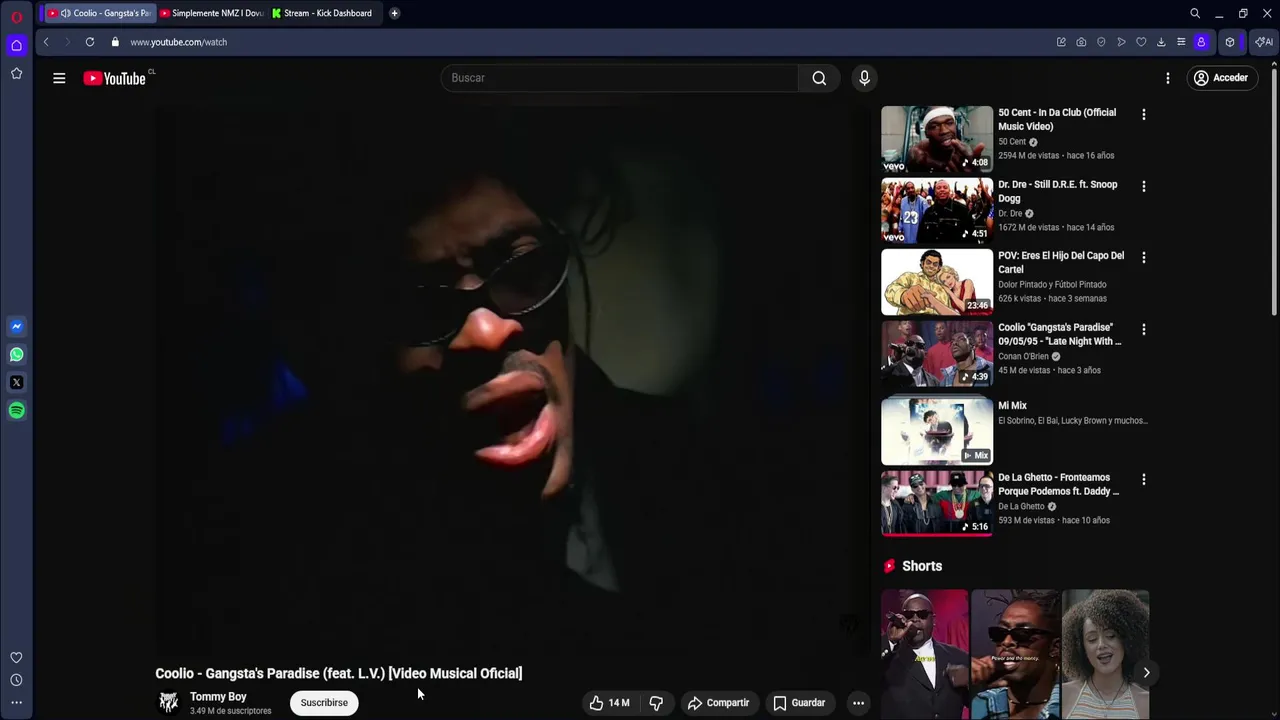1280x720 pixels.
Task: Dislike the video with thumbs-down
Action: (656, 702)
